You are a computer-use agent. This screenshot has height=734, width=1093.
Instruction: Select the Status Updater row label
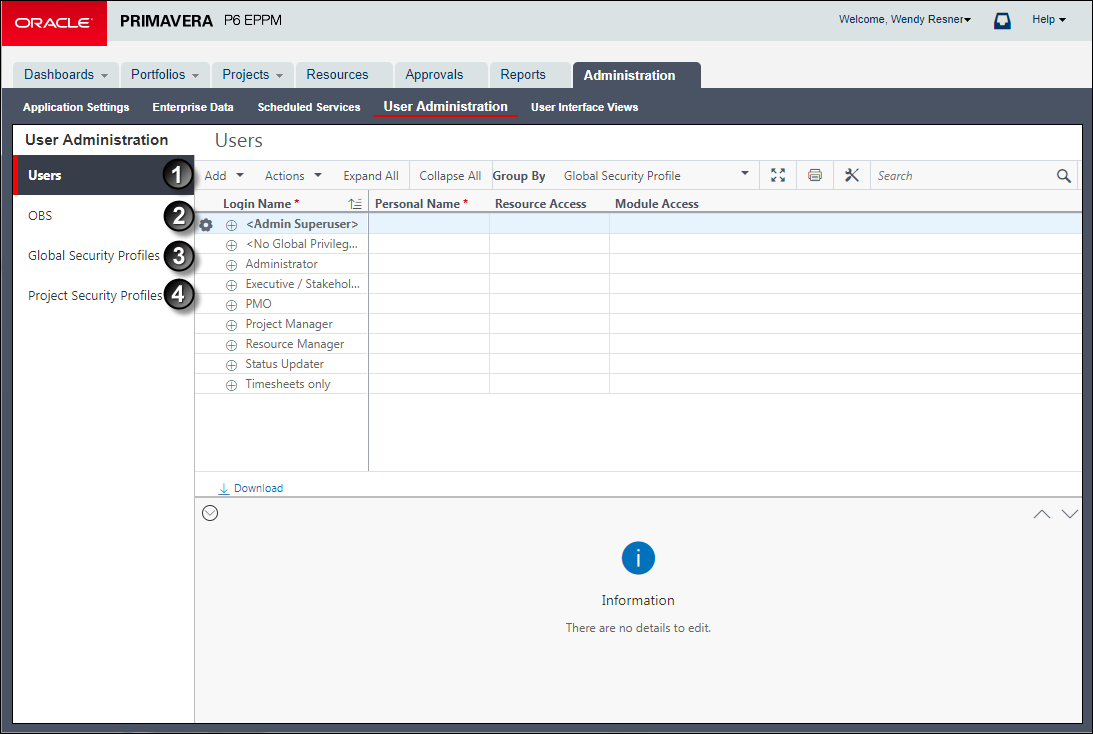click(284, 364)
